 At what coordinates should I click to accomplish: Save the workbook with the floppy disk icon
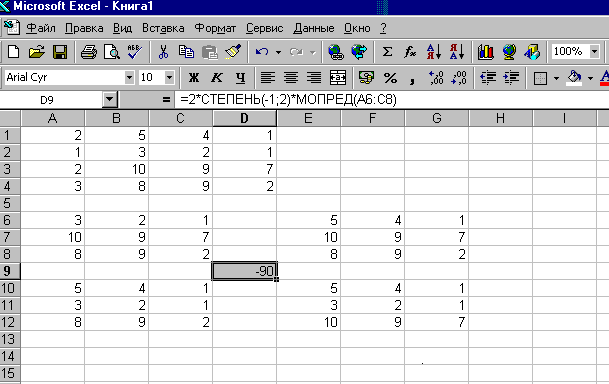click(60, 52)
